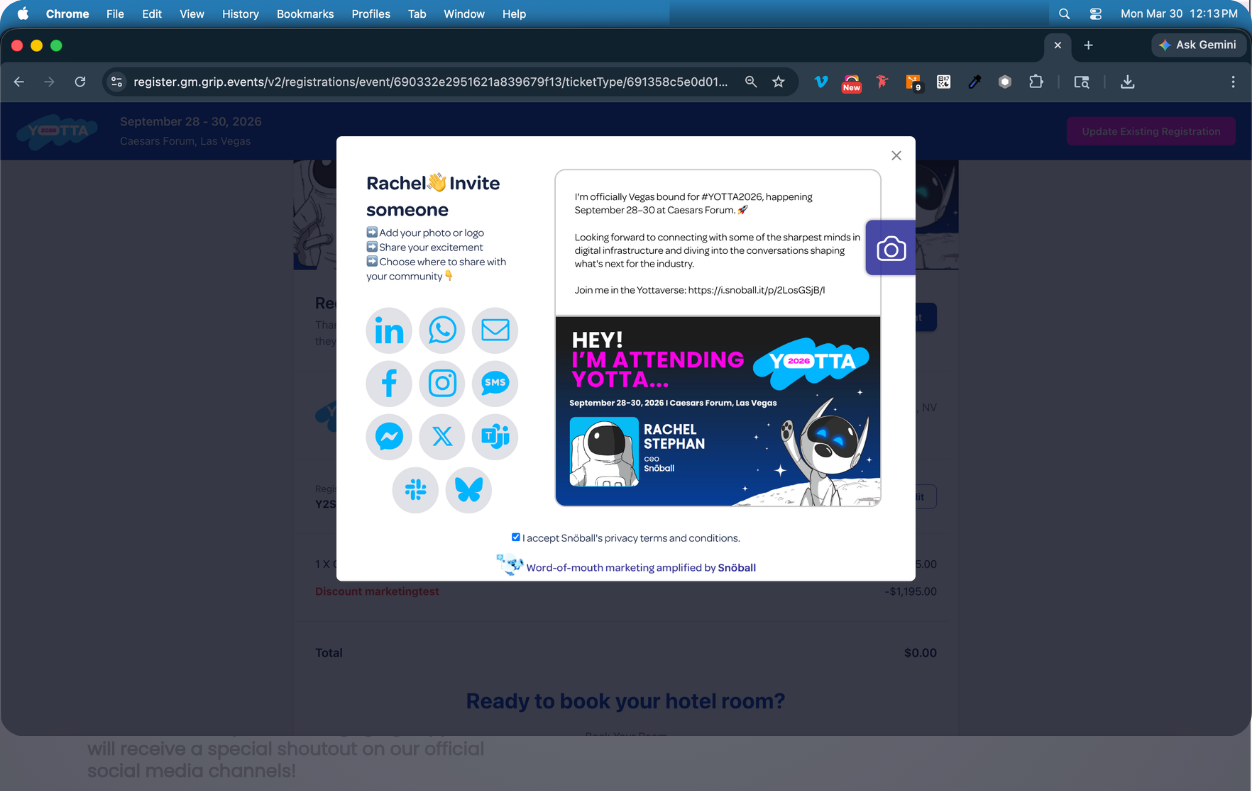
Task: Open the Apple menu
Action: click(22, 14)
